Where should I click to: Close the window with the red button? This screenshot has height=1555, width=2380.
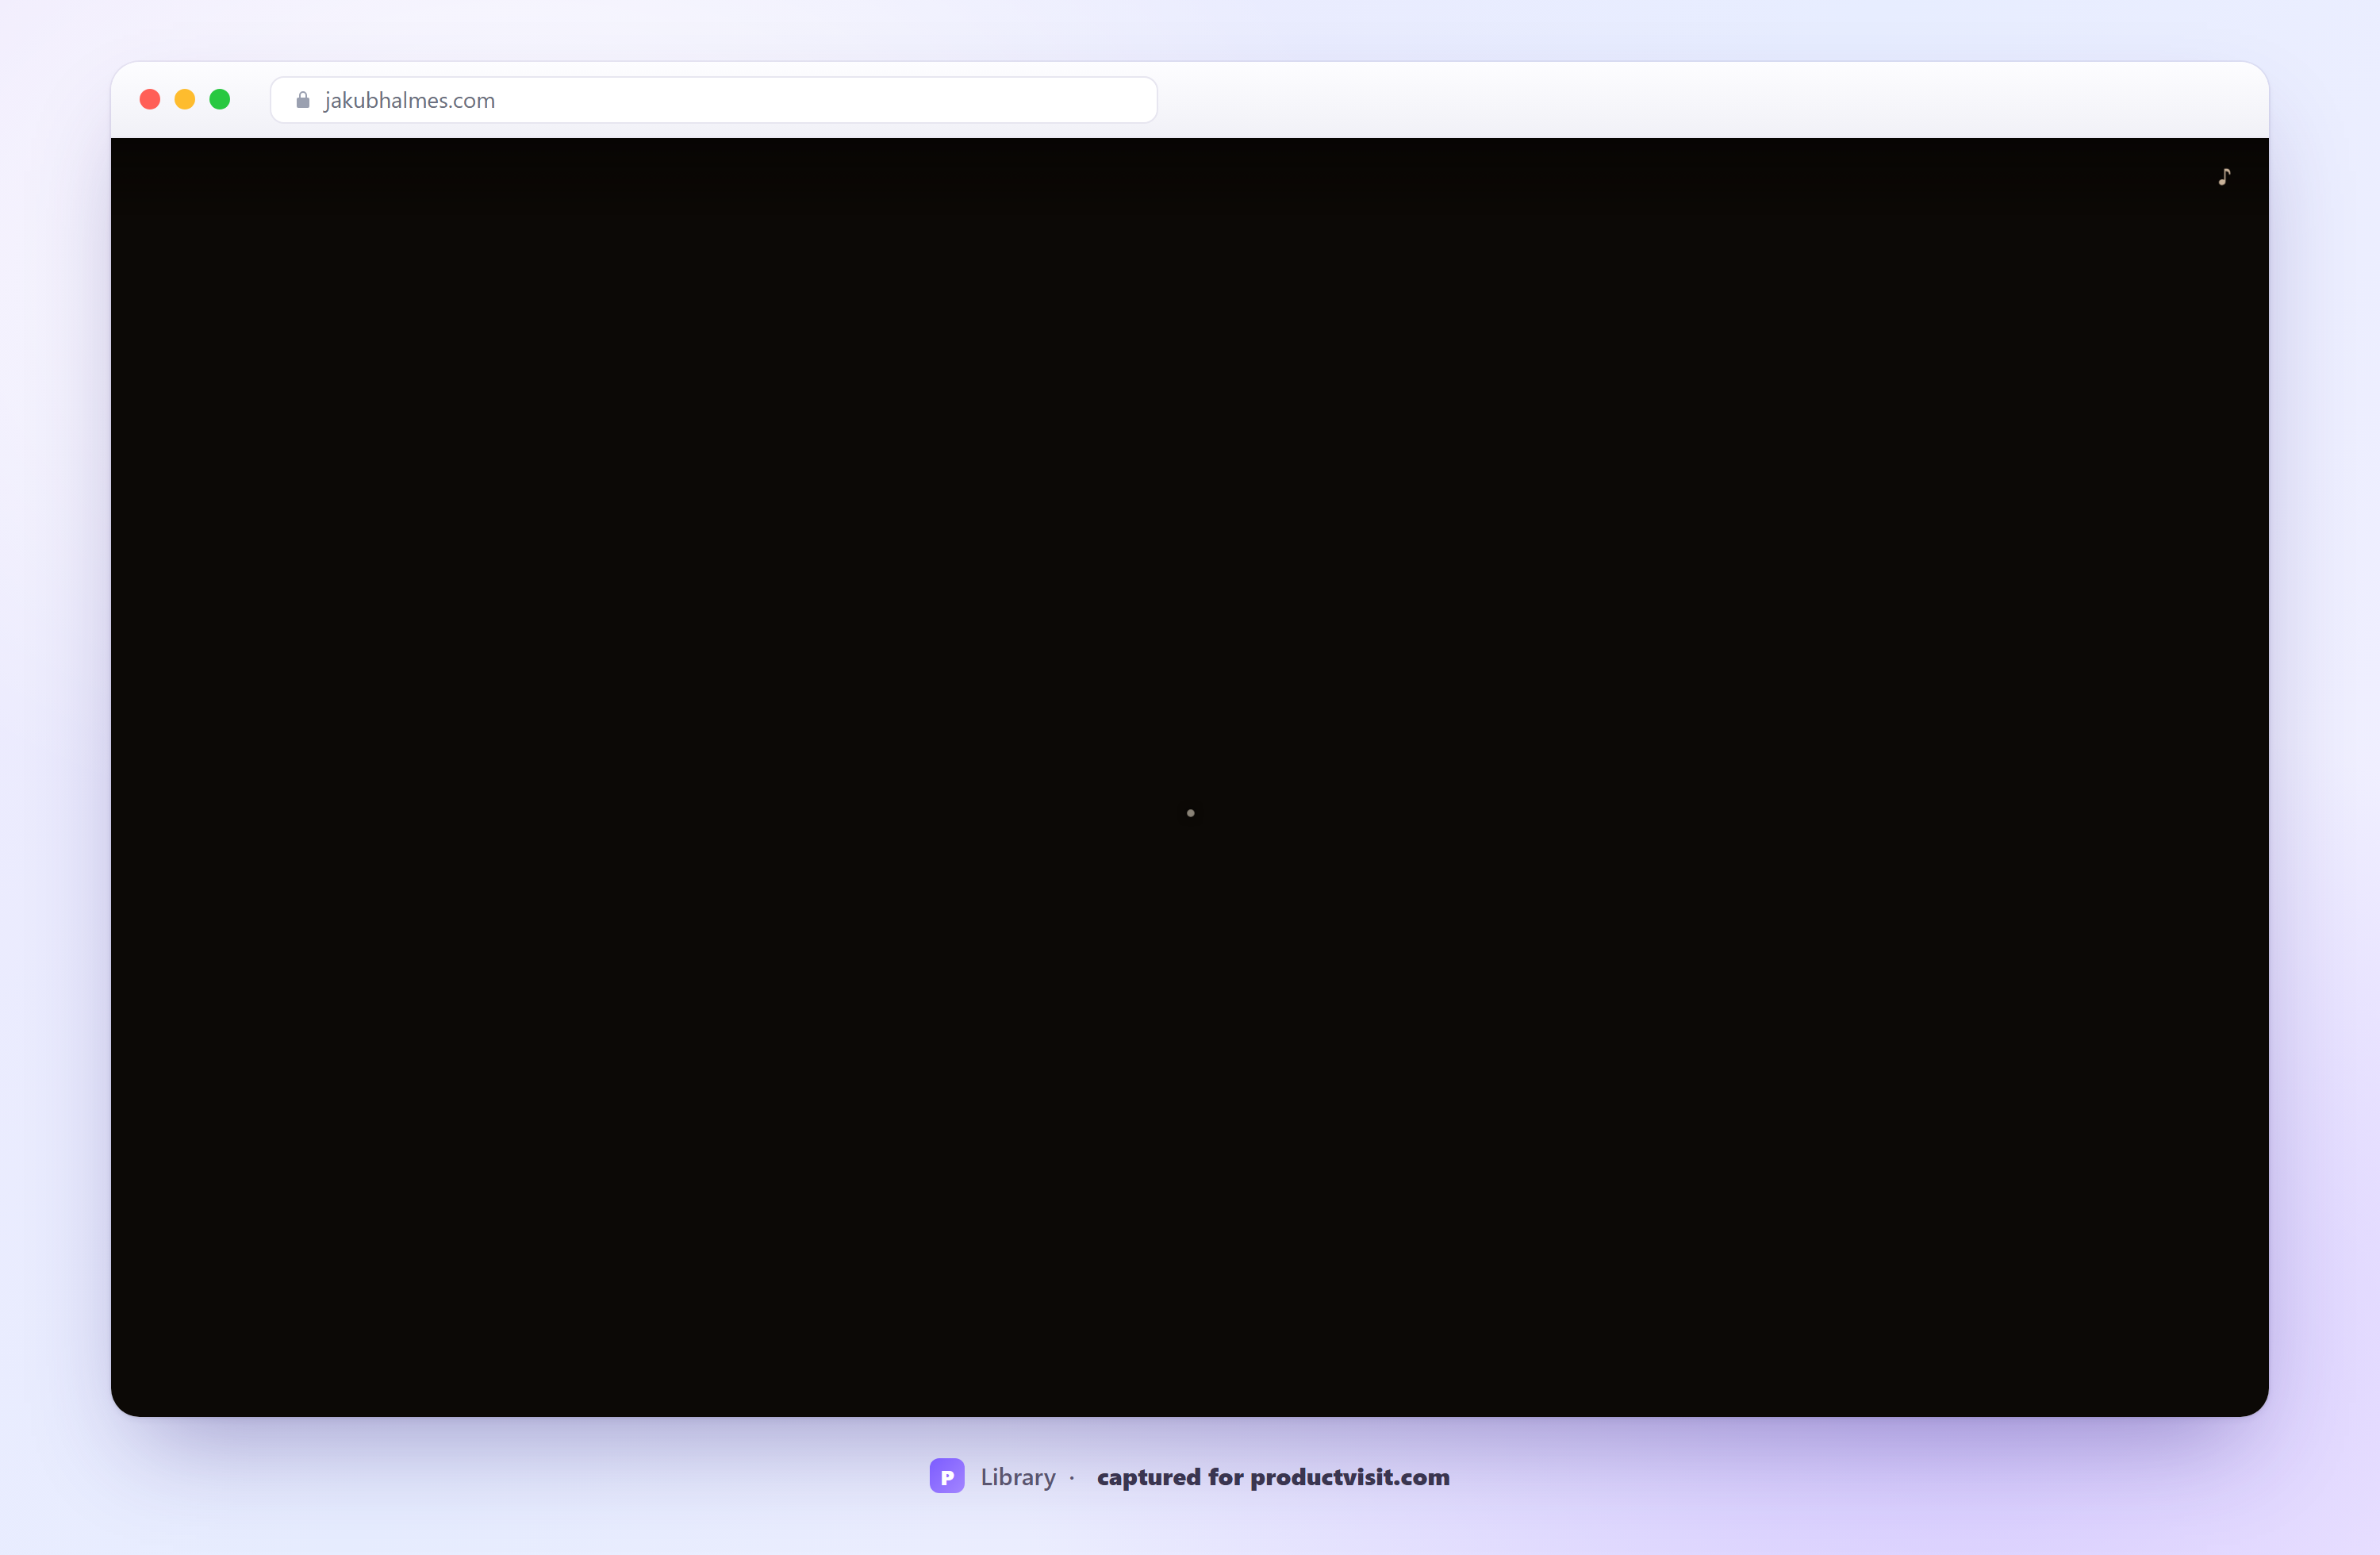click(150, 99)
